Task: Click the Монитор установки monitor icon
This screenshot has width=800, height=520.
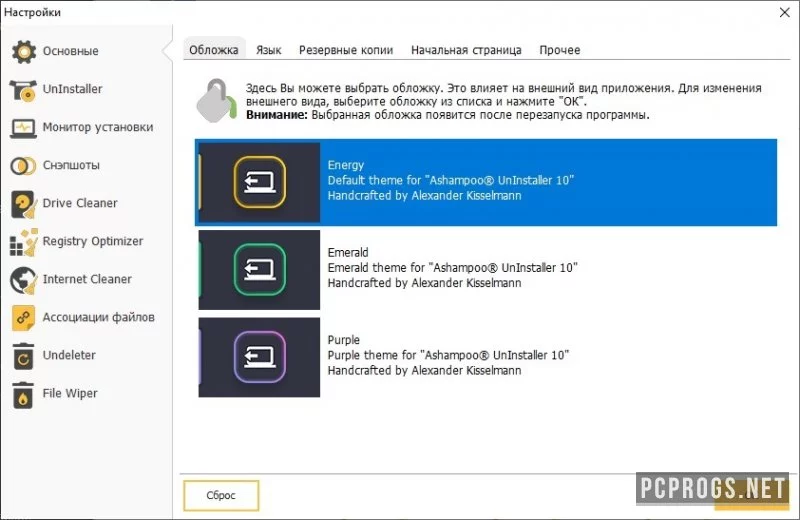Action: (23, 128)
